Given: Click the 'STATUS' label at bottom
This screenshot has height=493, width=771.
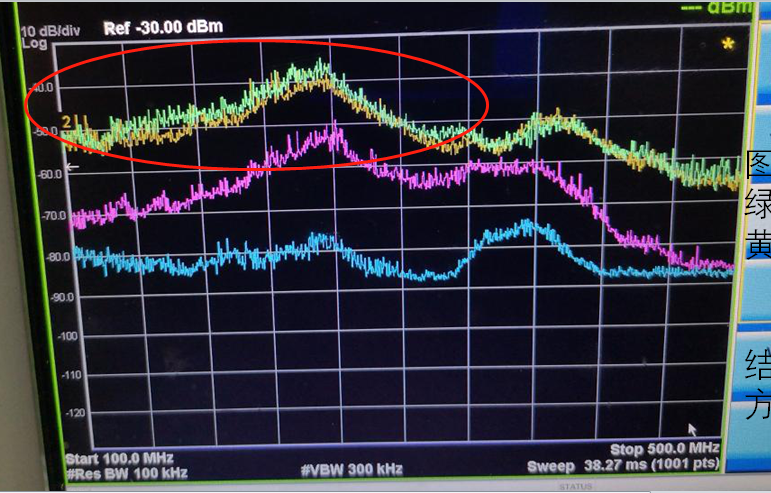Looking at the screenshot, I should click(x=575, y=487).
